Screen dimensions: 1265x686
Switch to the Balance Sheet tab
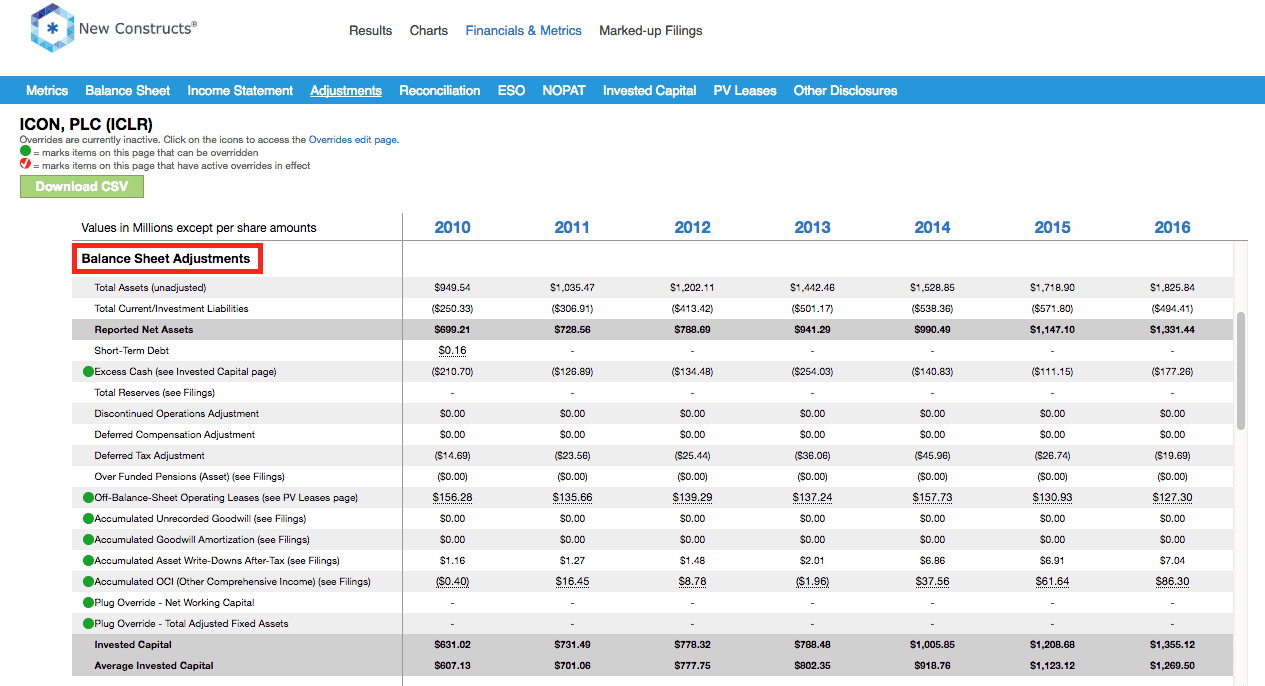click(x=128, y=90)
